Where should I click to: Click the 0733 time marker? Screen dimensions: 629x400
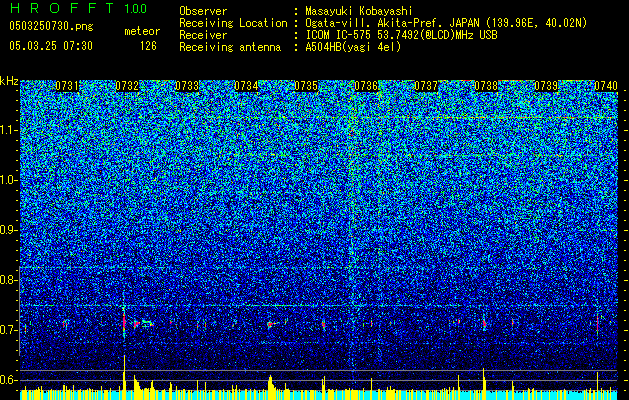click(187, 86)
